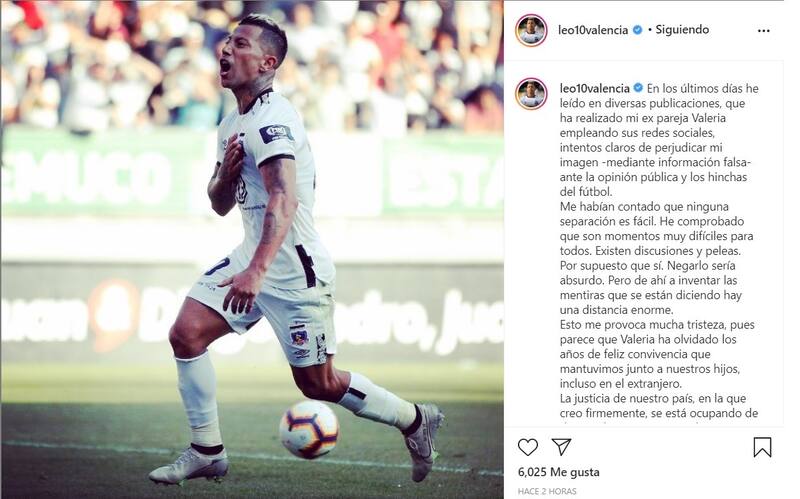Open the three-dot options menu
This screenshot has height=499, width=800.
[763, 31]
